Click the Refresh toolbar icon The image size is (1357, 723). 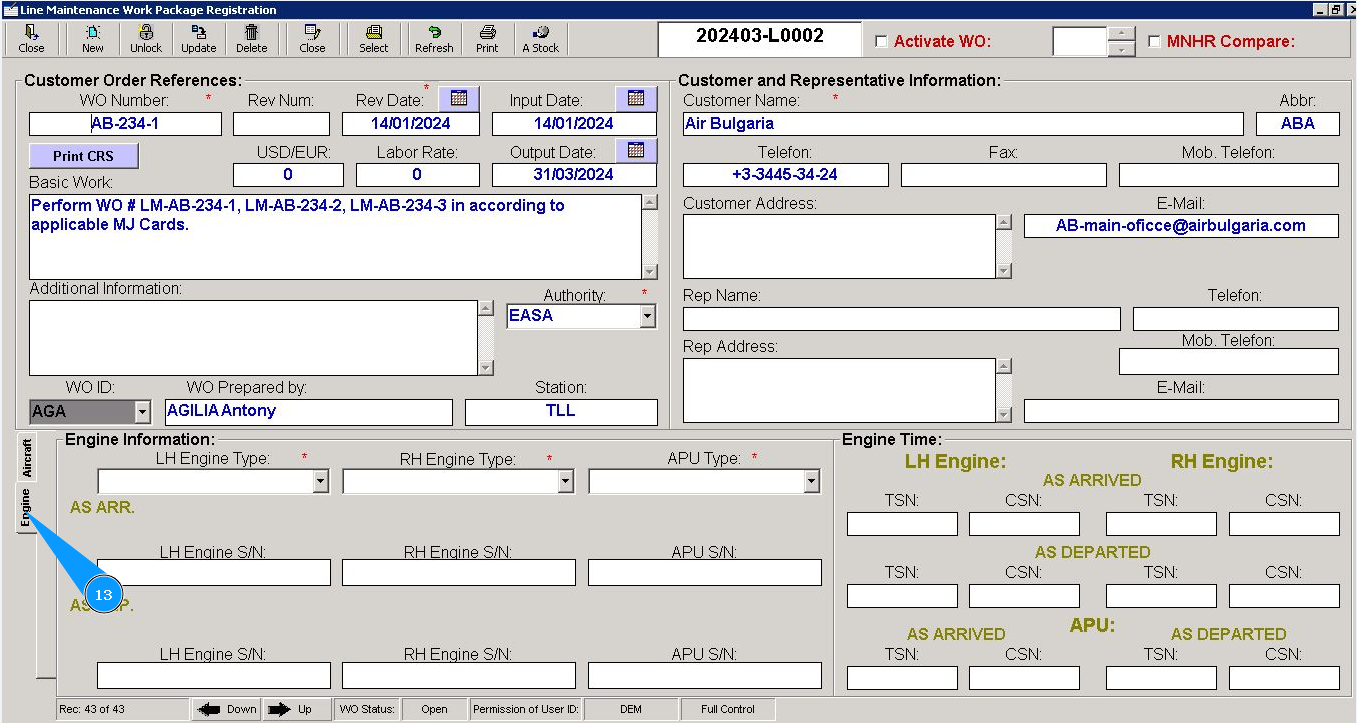click(434, 38)
